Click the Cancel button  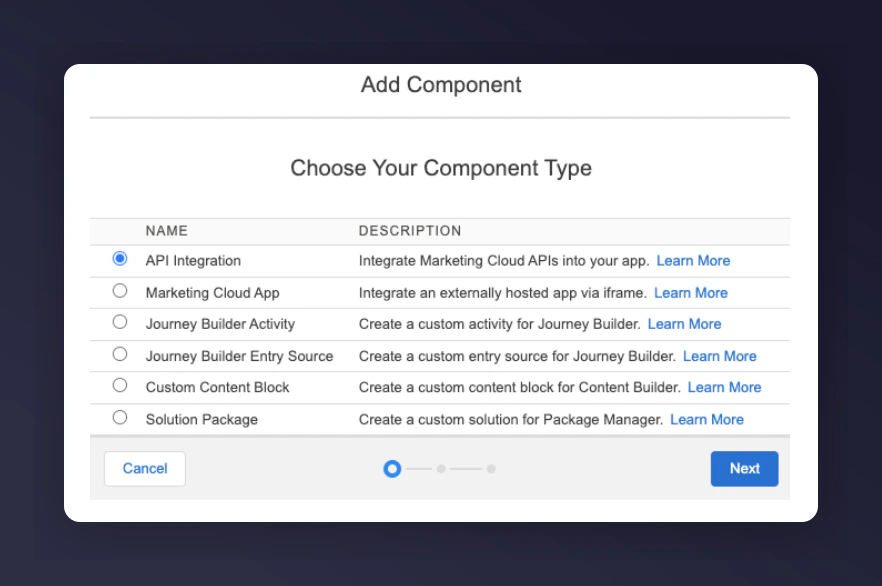[x=145, y=468]
